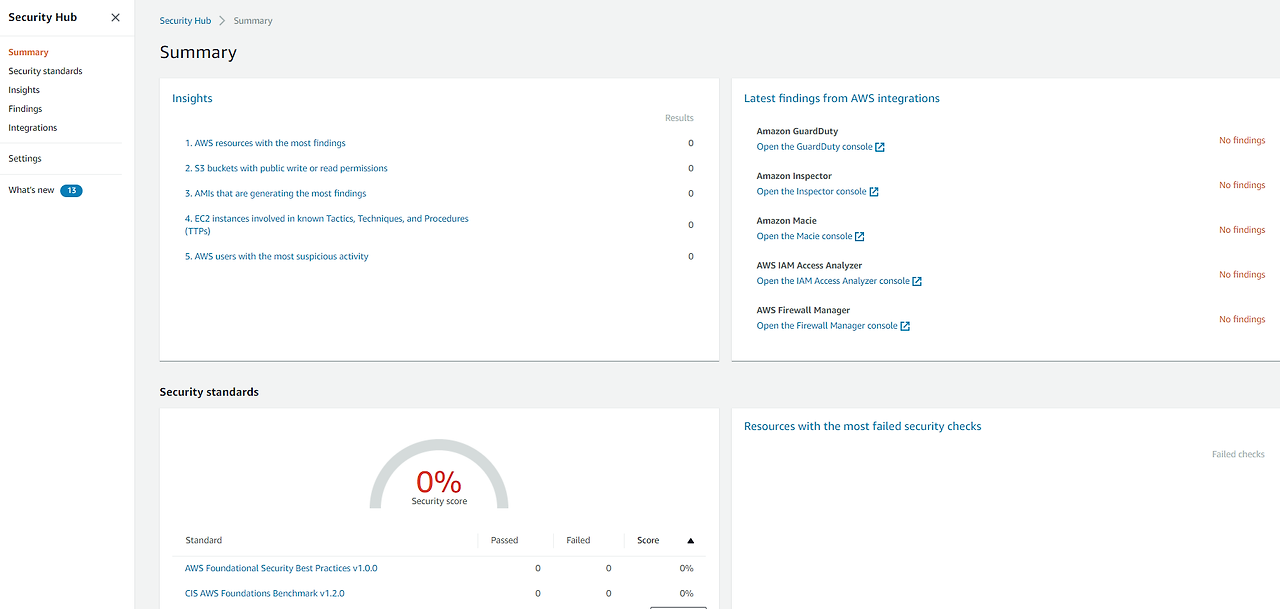This screenshot has height=609, width=1280.
Task: Close the Security Hub sidebar panel
Action: (x=115, y=17)
